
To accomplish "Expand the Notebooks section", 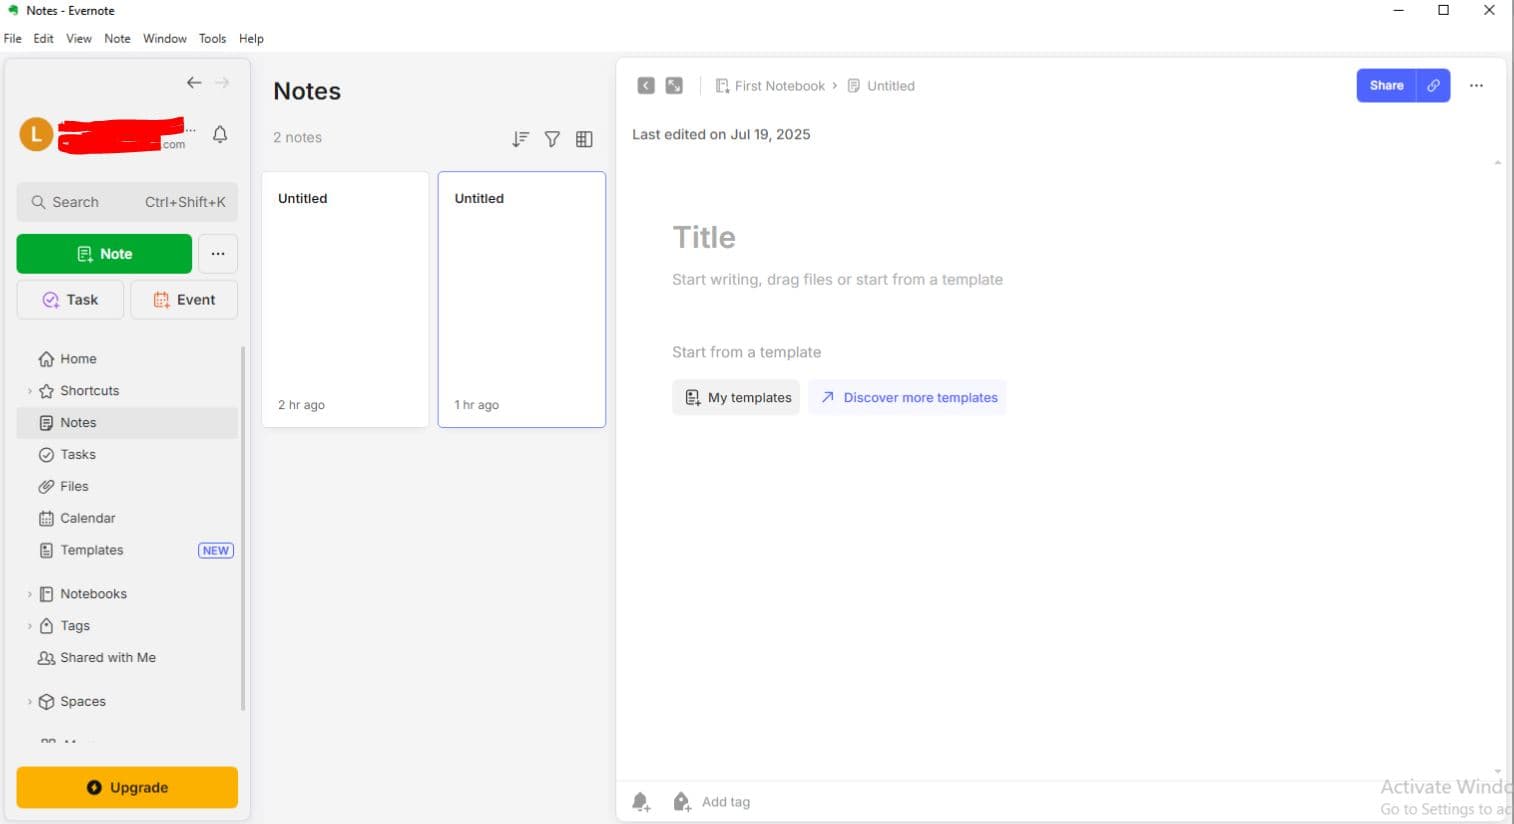I will coord(29,593).
